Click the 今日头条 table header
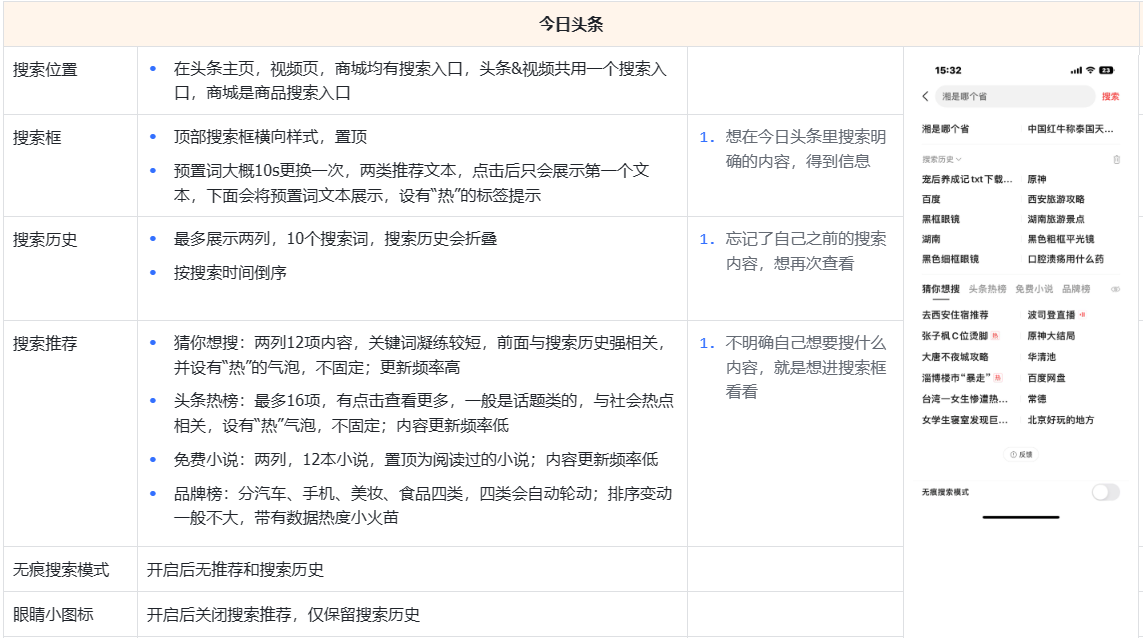The width and height of the screenshot is (1143, 638). coord(571,24)
